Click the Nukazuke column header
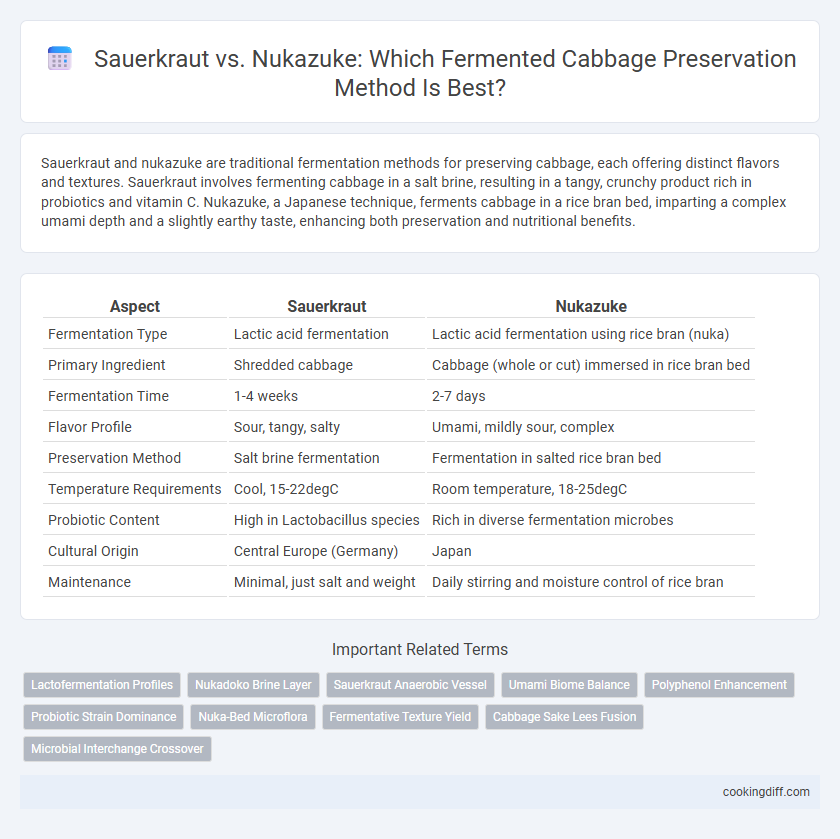Screen dimensions: 840x839 [591, 306]
